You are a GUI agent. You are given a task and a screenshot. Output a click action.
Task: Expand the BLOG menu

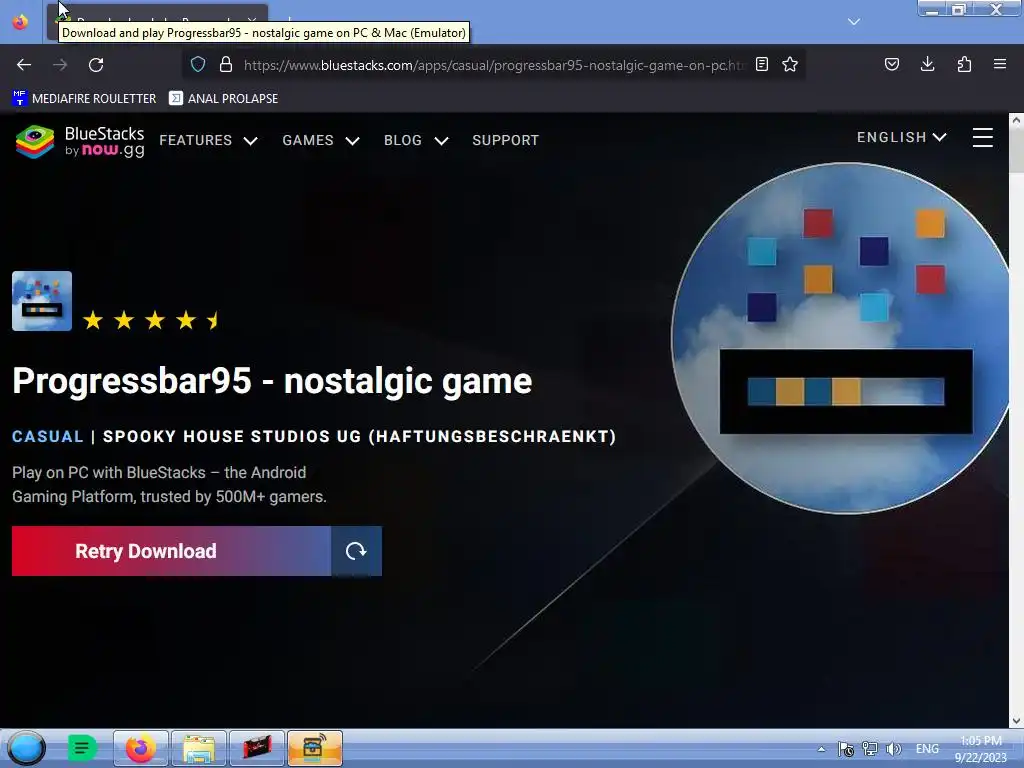(x=416, y=140)
